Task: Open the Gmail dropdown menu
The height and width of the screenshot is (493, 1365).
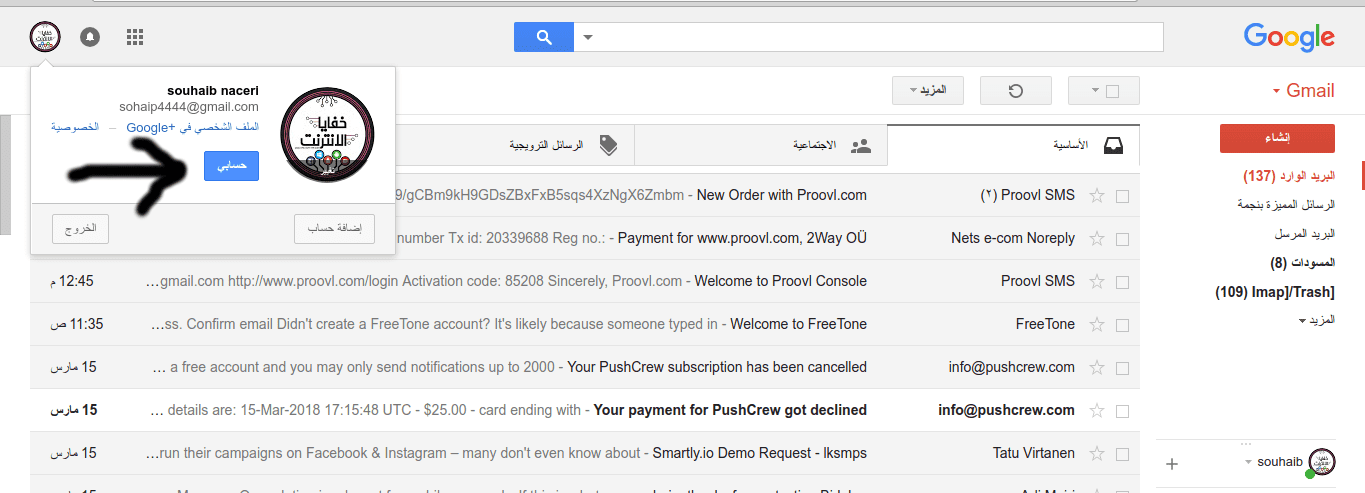Action: (x=1303, y=91)
